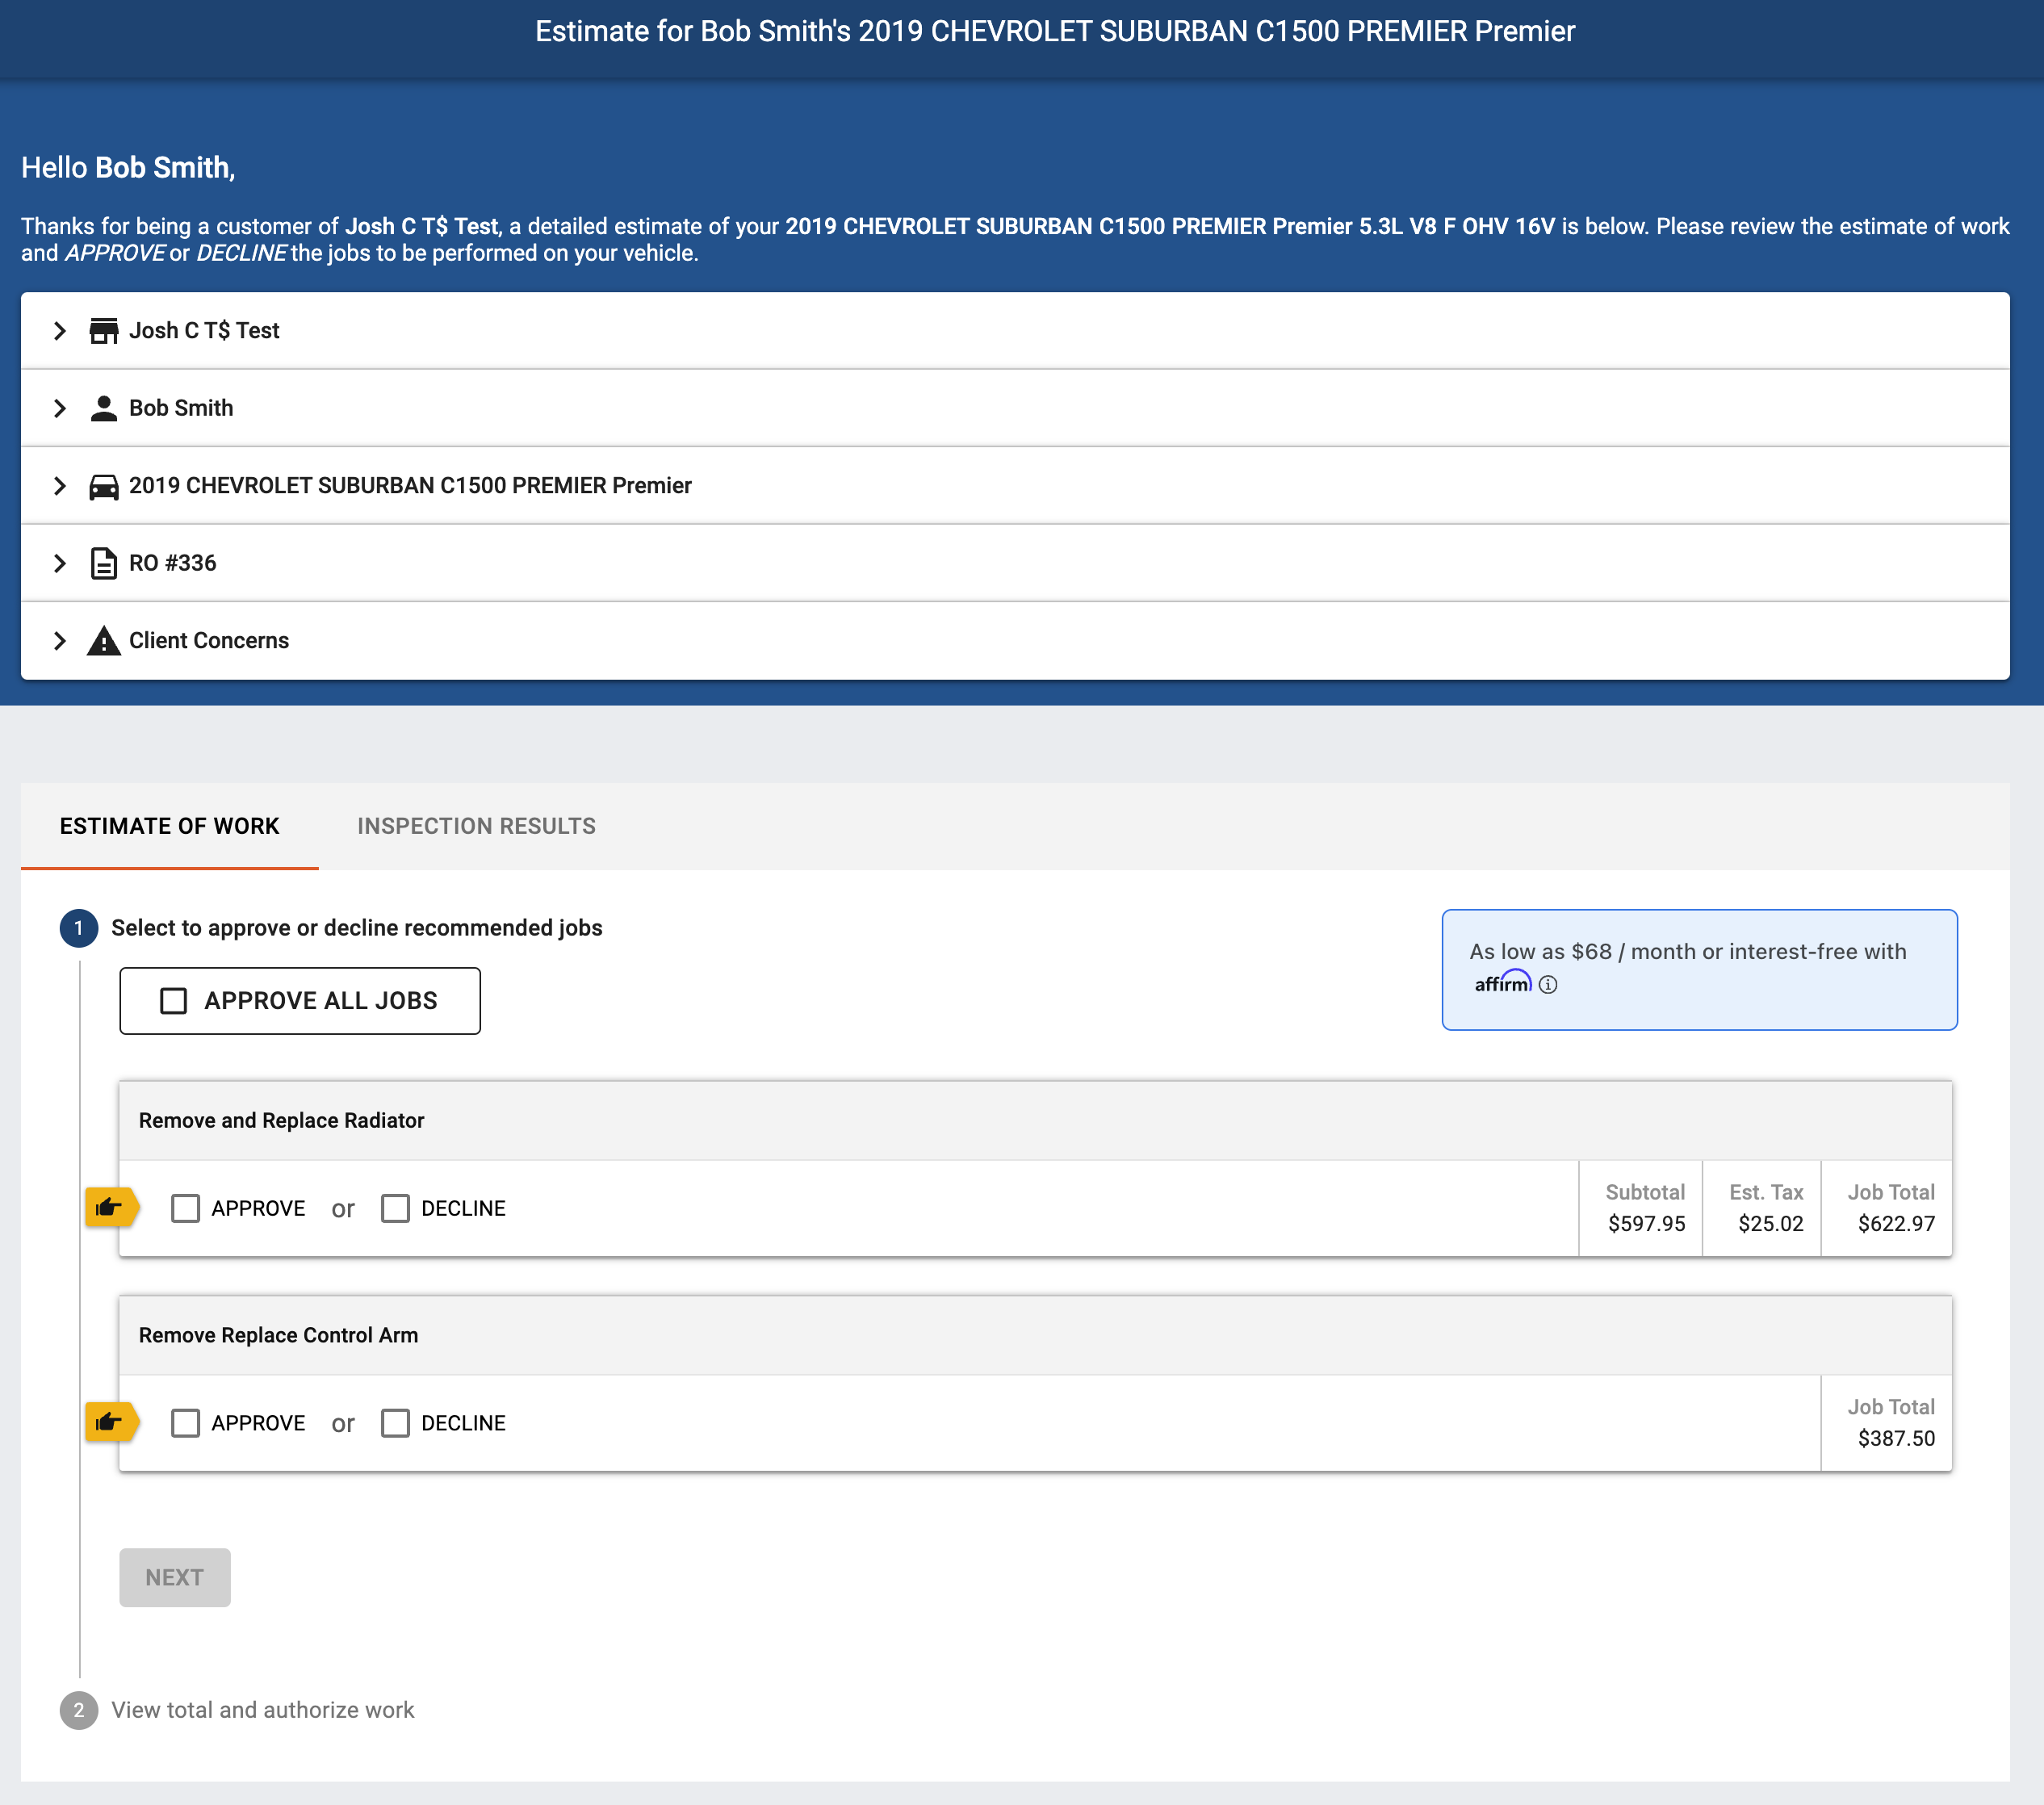The height and width of the screenshot is (1805, 2044).
Task: Click the 'View total and authorize work' step
Action: (x=263, y=1710)
